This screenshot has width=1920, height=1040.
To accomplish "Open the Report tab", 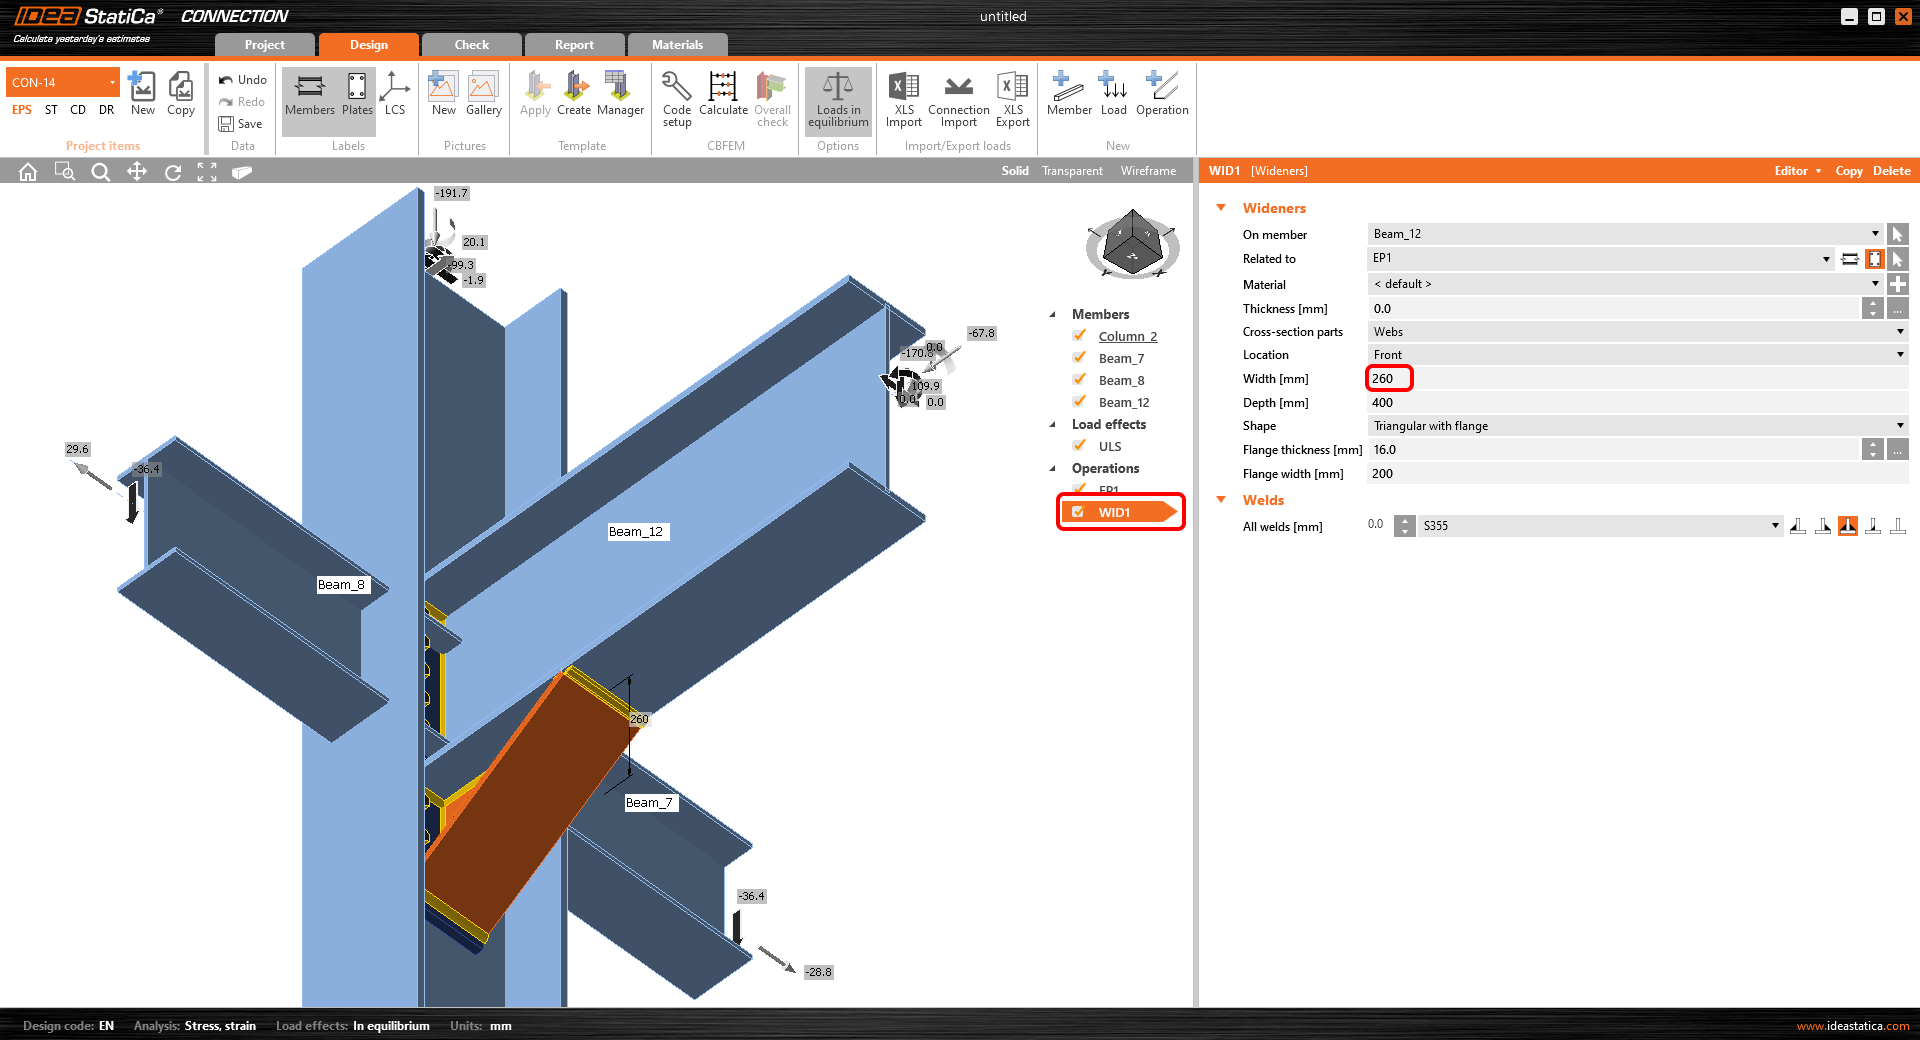I will 574,45.
